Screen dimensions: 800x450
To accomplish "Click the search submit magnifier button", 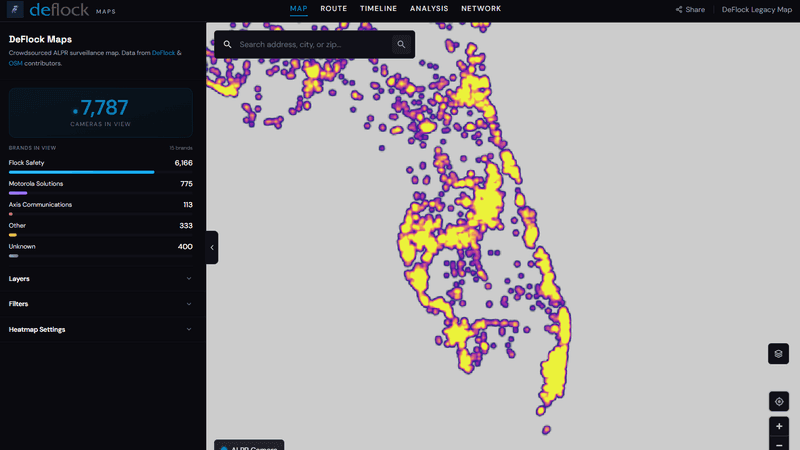I will click(402, 44).
